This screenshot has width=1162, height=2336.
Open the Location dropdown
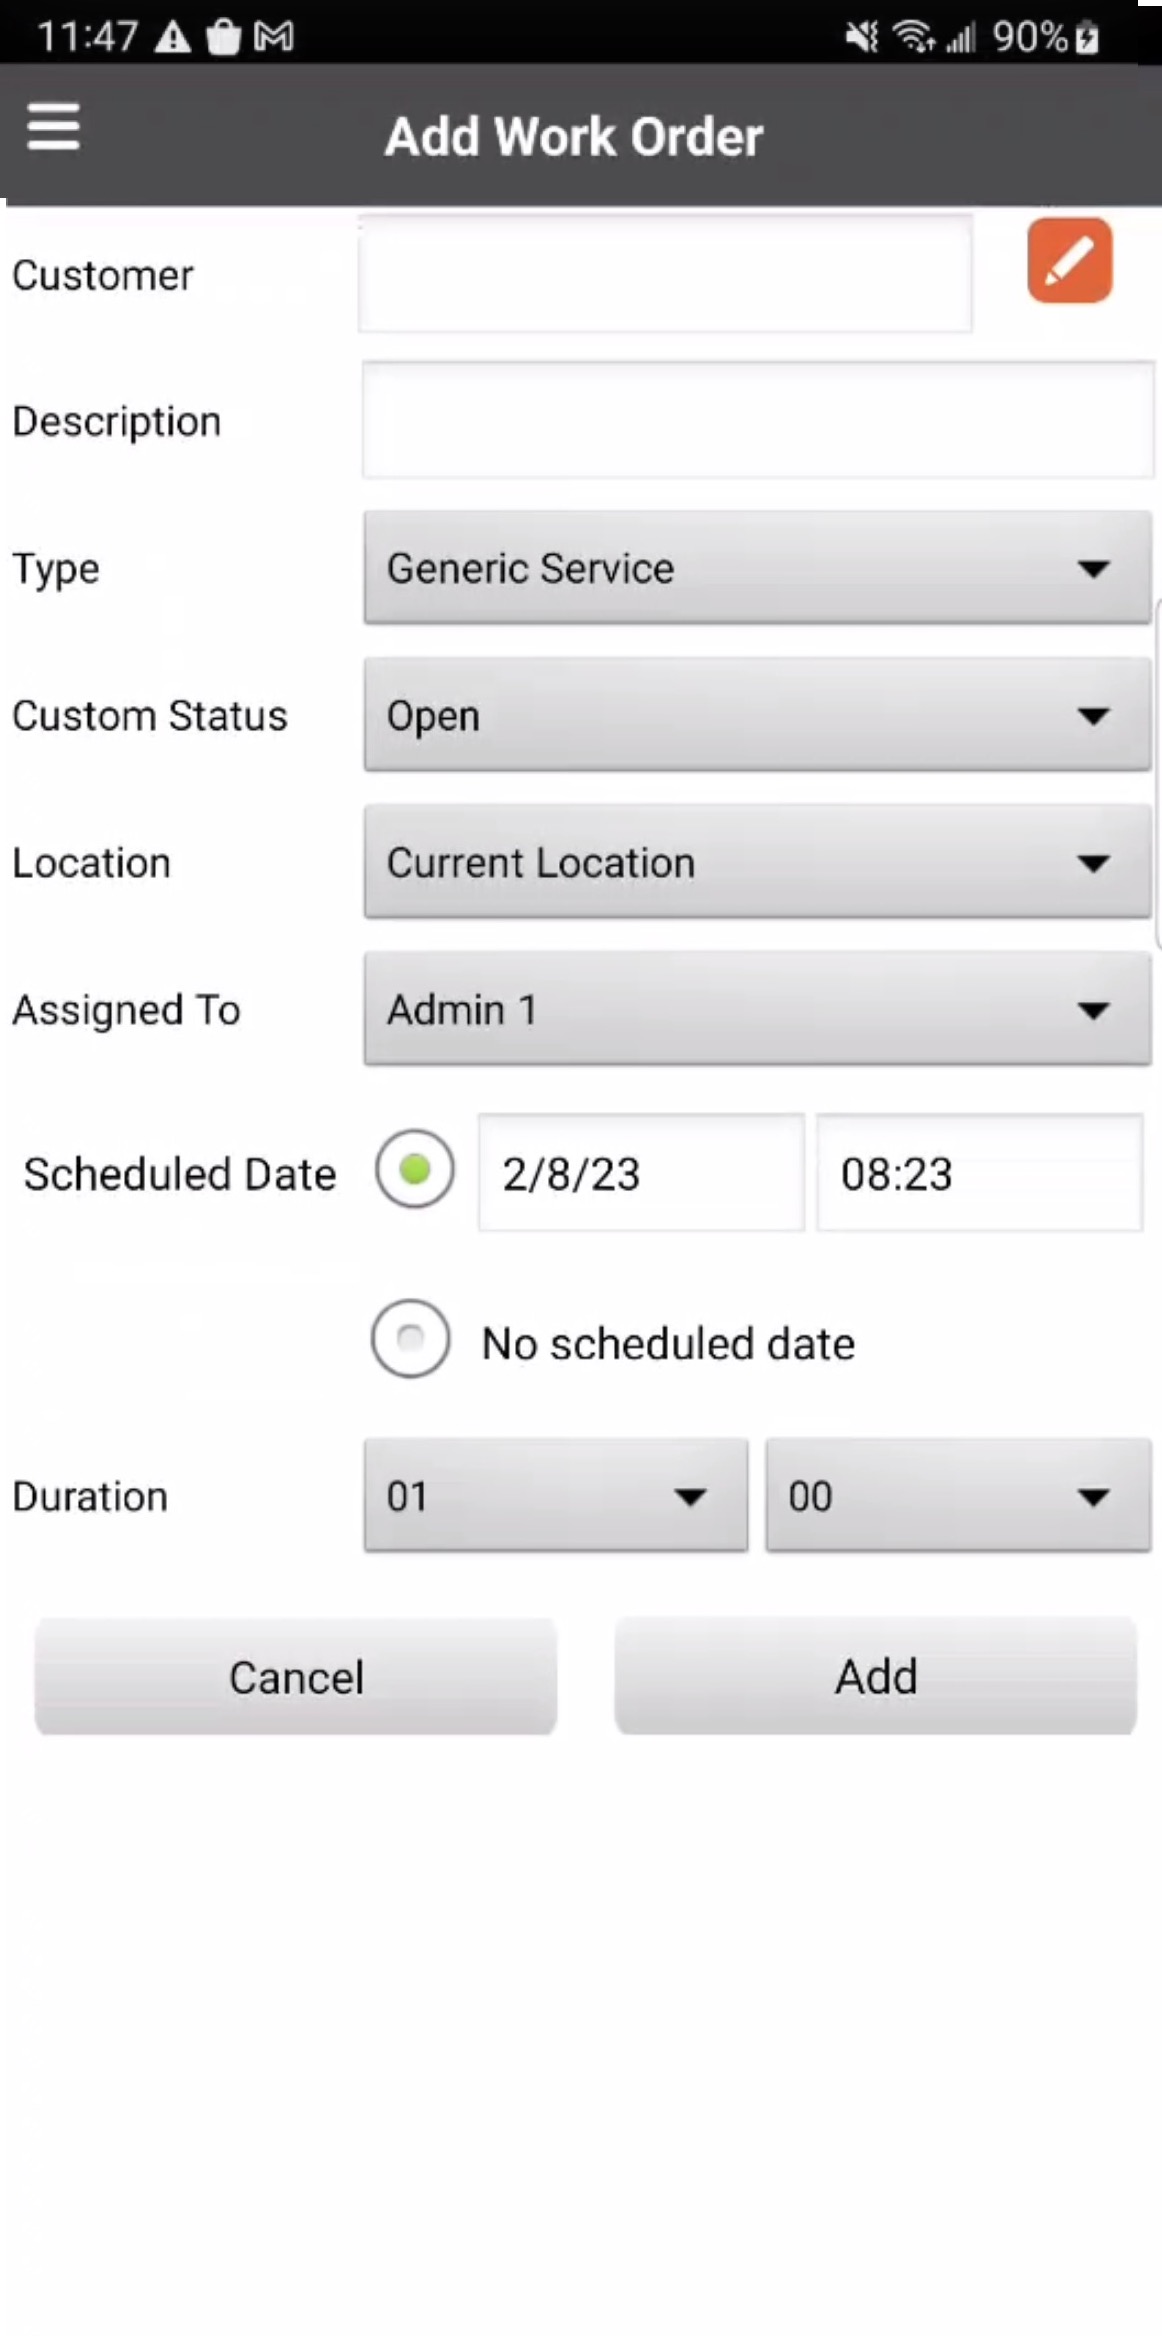[757, 862]
